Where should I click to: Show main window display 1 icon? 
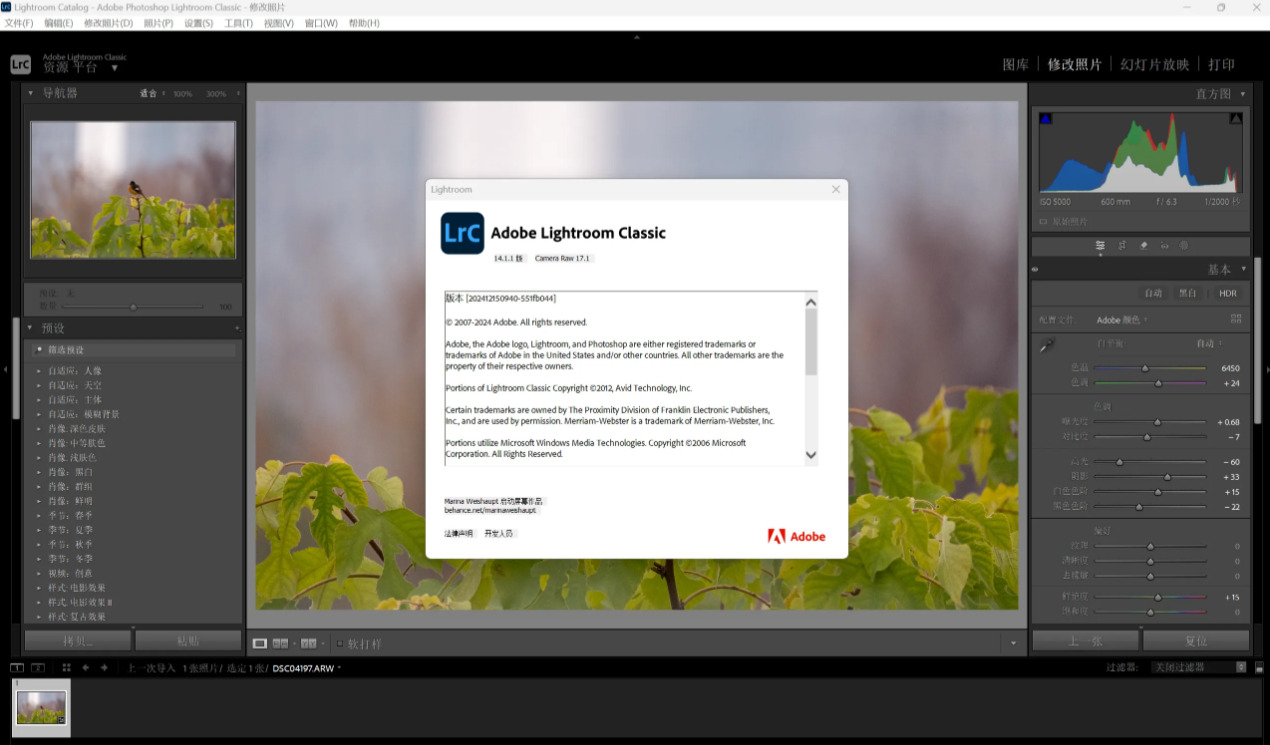tap(17, 667)
